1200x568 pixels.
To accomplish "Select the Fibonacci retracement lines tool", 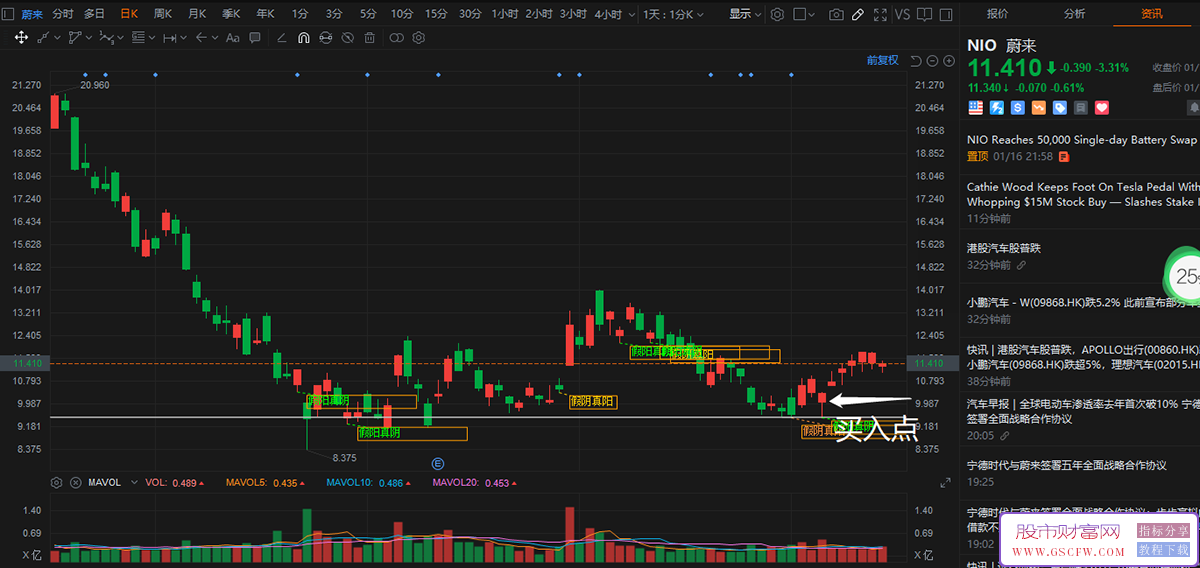I will (138, 37).
